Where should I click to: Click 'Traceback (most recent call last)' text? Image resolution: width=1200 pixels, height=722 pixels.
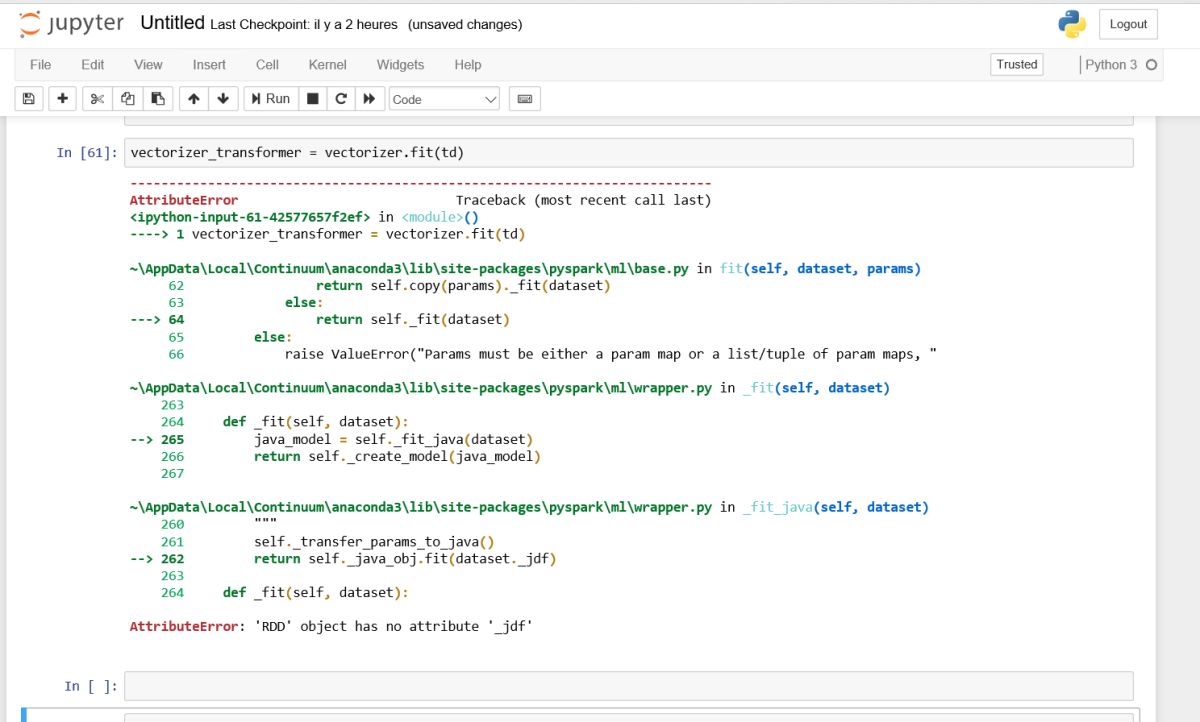[x=583, y=200]
